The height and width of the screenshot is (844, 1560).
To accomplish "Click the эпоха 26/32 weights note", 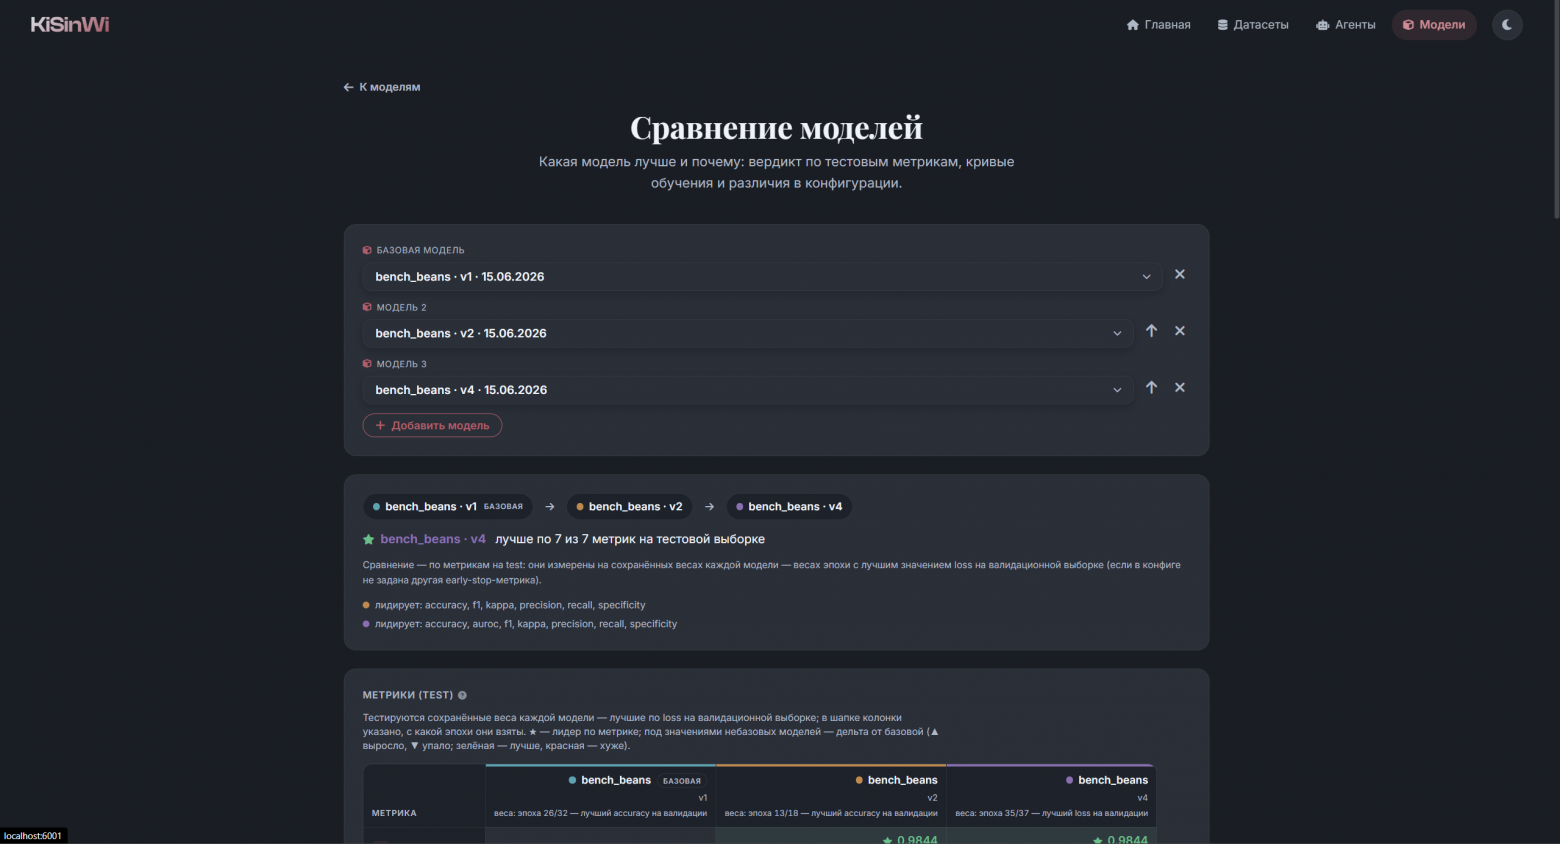I will tap(600, 813).
